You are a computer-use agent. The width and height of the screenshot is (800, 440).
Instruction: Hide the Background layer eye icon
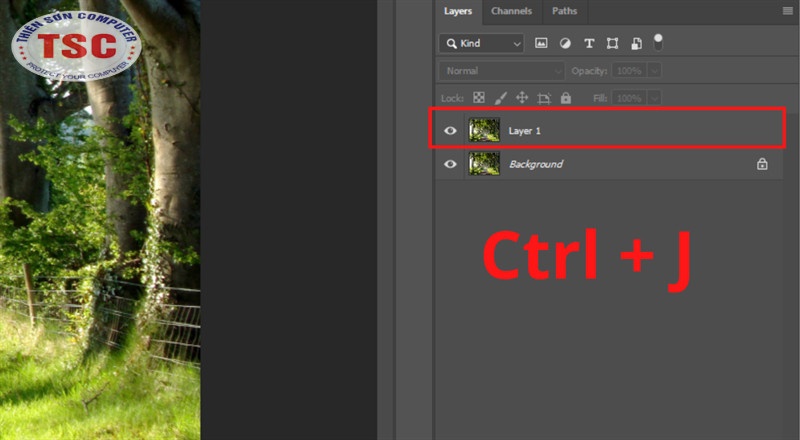click(451, 164)
